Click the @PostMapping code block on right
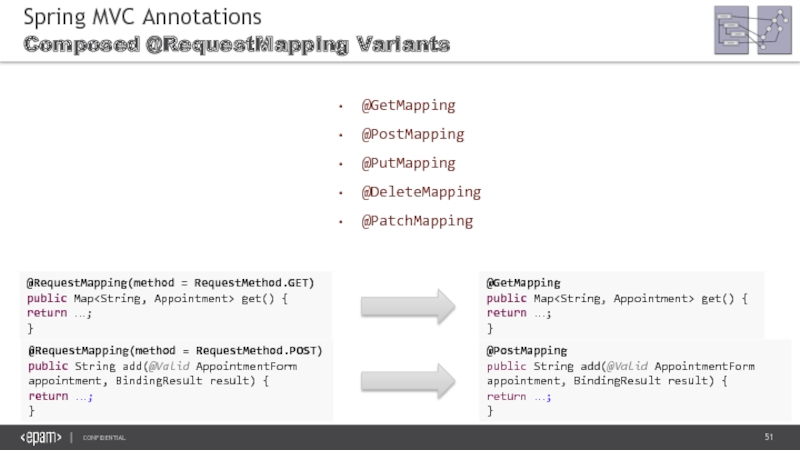Image resolution: width=800 pixels, height=450 pixels. 634,380
